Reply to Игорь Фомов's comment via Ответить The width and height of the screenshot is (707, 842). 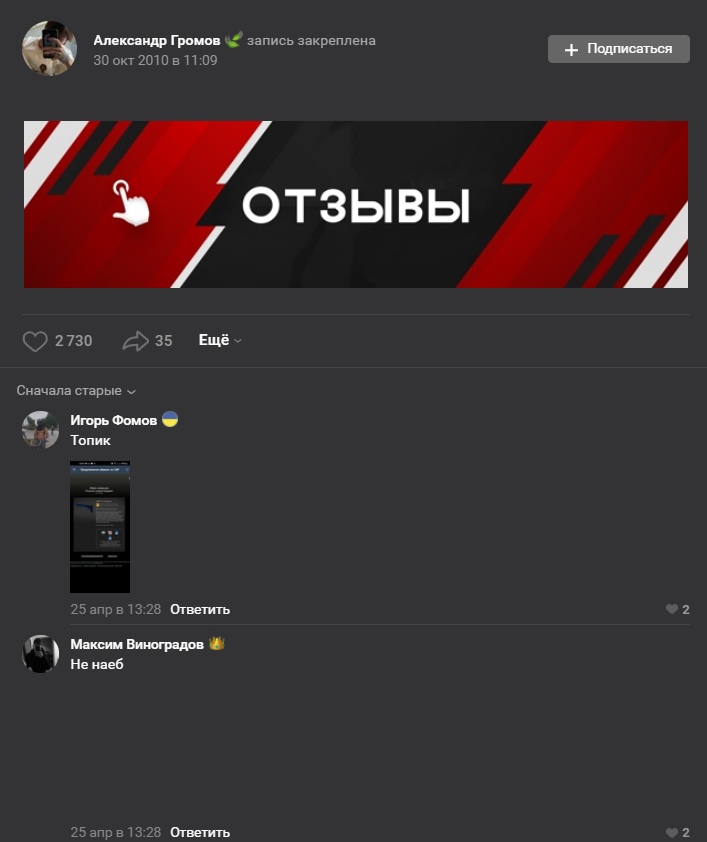click(200, 609)
